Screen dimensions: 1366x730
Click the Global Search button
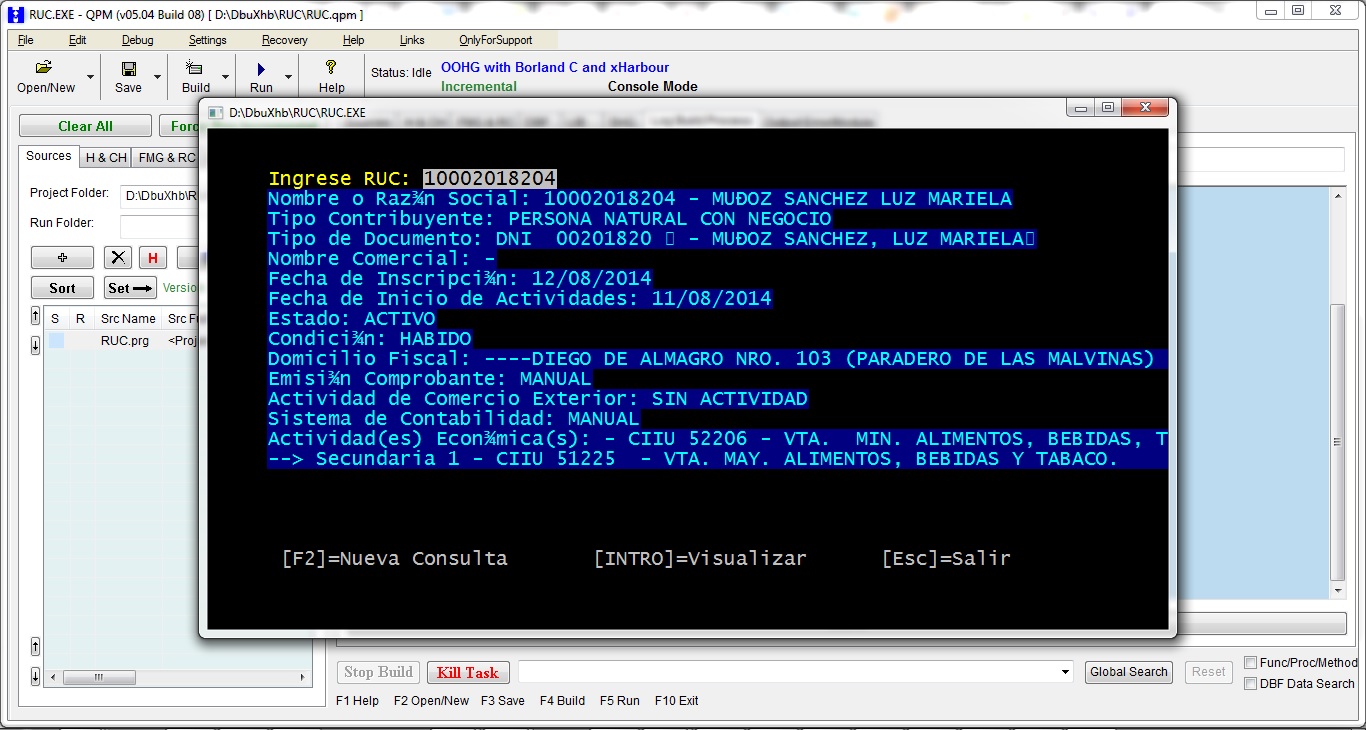click(x=1129, y=672)
